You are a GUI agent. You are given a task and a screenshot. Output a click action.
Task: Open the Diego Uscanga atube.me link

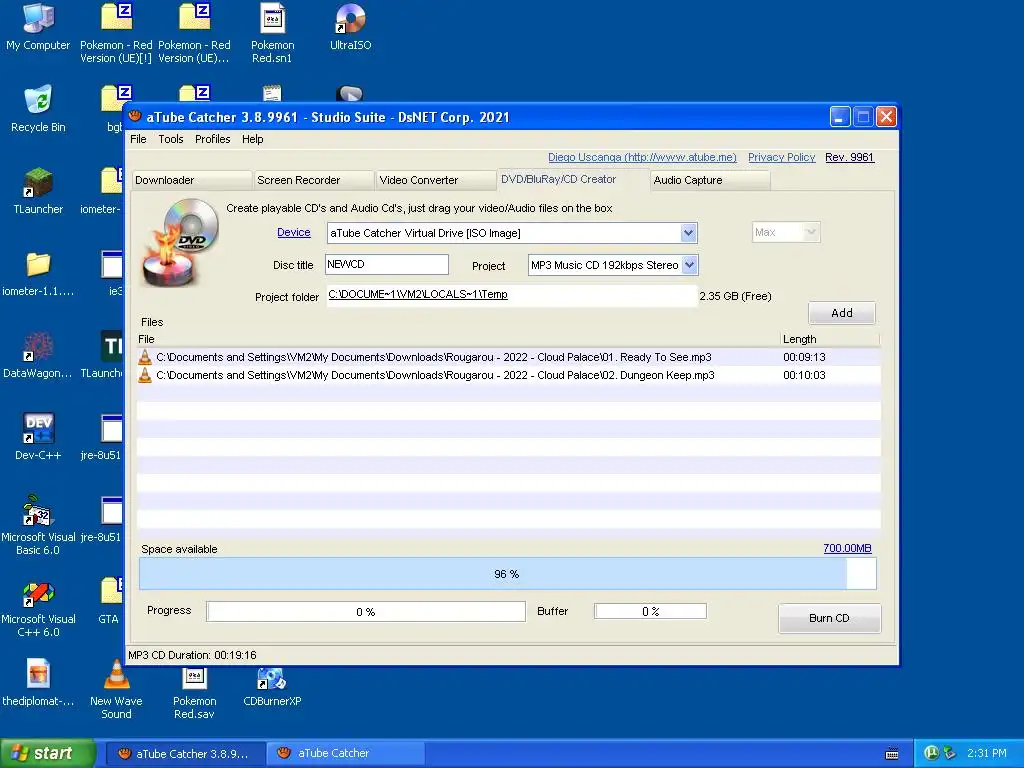(x=642, y=157)
